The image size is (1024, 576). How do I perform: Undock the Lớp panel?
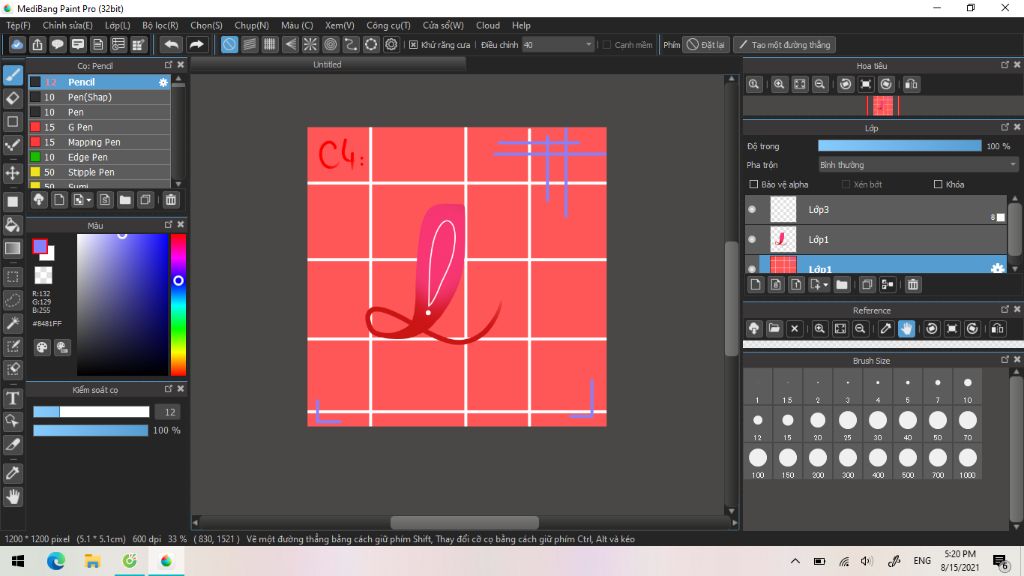tap(1004, 127)
